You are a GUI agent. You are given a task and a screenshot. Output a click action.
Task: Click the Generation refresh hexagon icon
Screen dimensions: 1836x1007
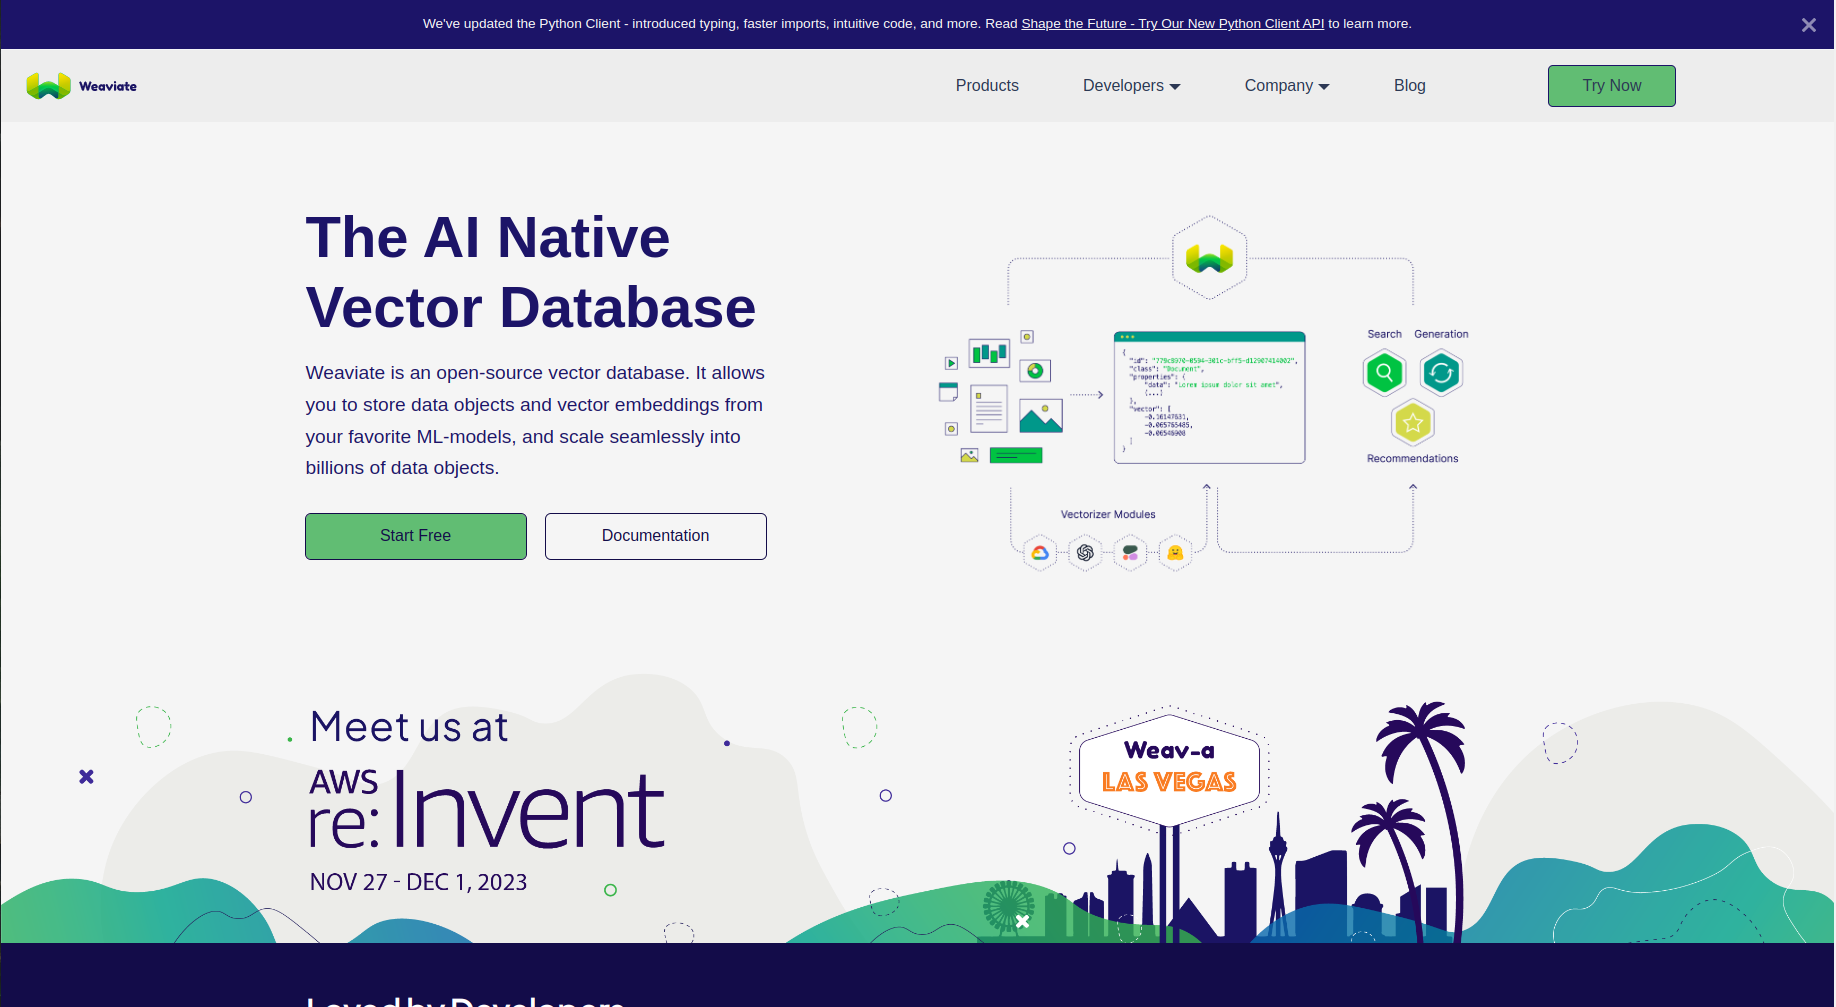coord(1441,373)
